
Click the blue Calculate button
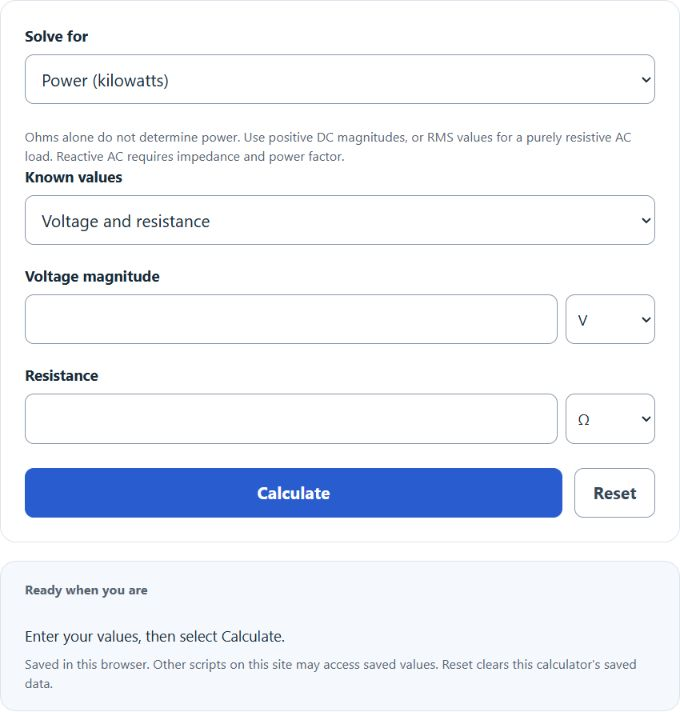click(x=293, y=493)
